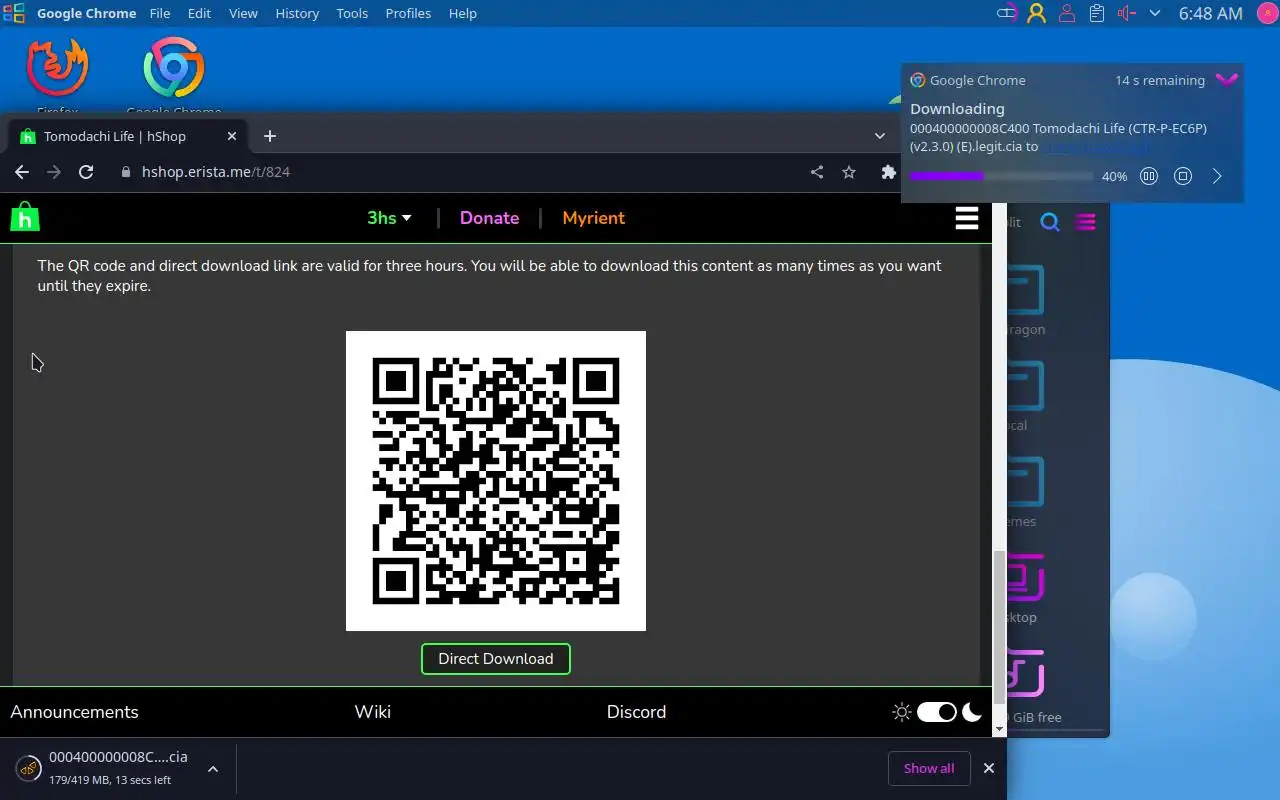Open the View menu

click(x=243, y=13)
